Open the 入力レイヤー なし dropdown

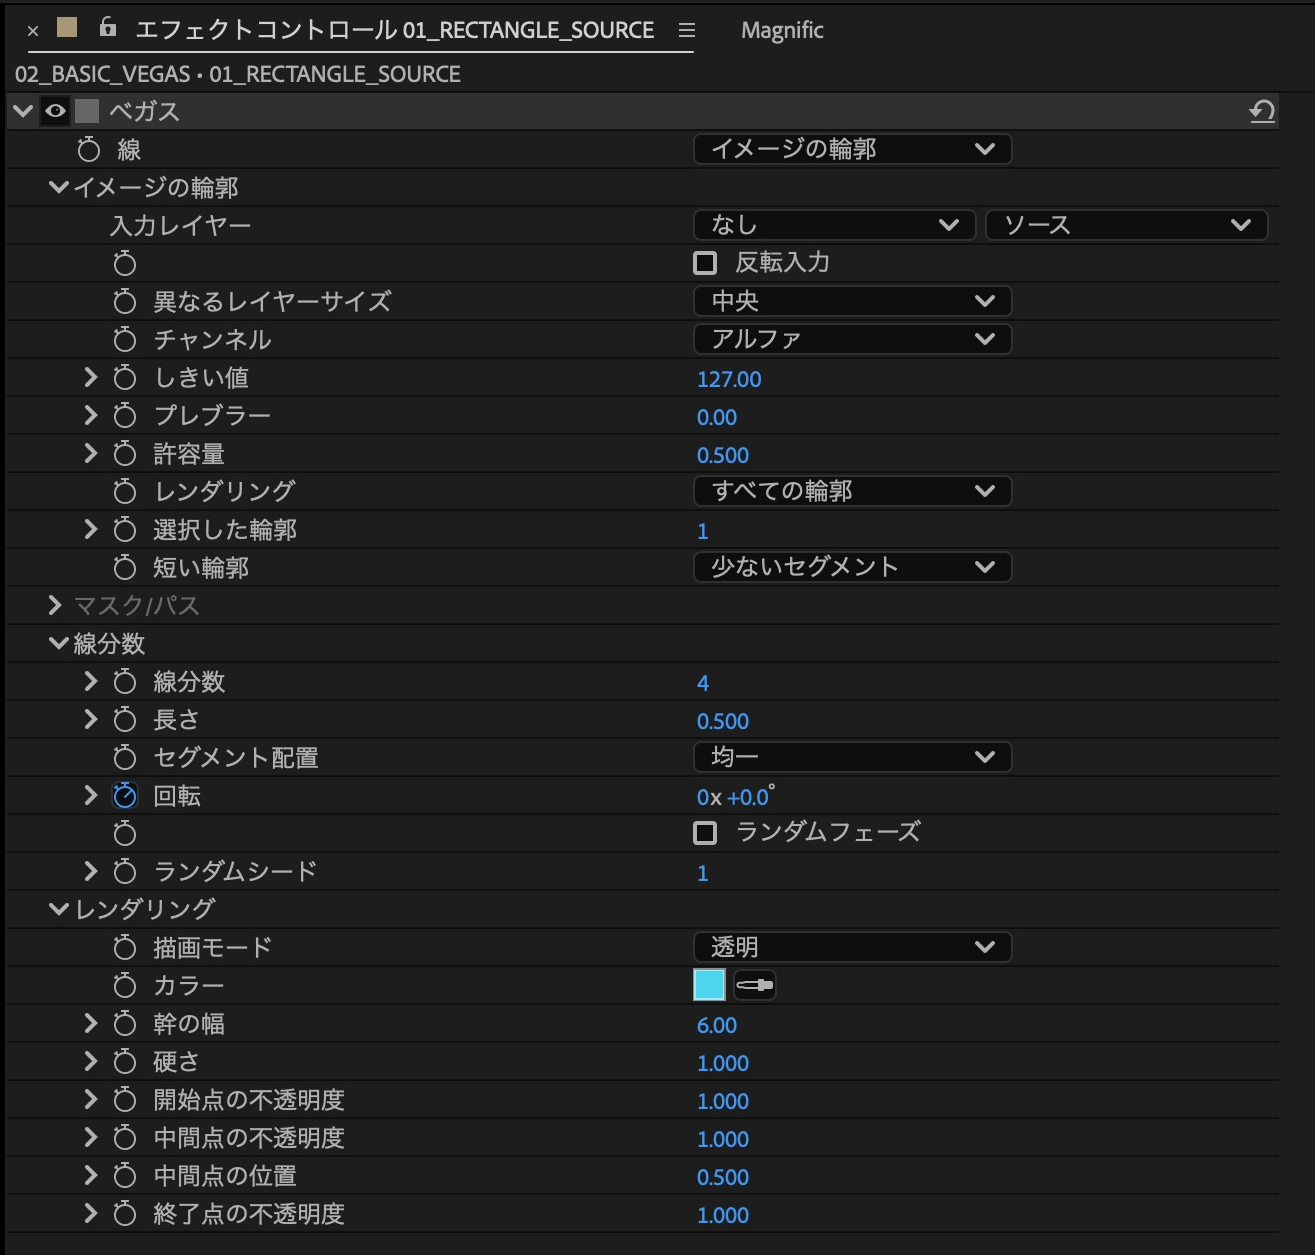click(834, 225)
